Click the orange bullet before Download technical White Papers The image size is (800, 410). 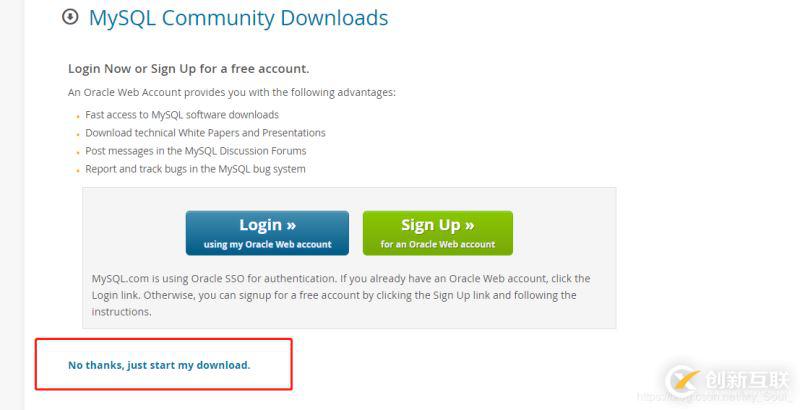point(78,135)
